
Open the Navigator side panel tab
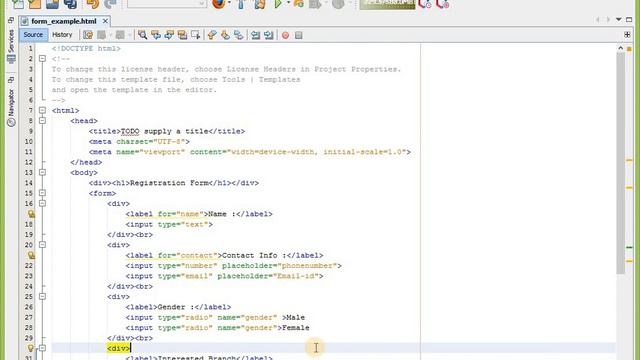(x=11, y=107)
